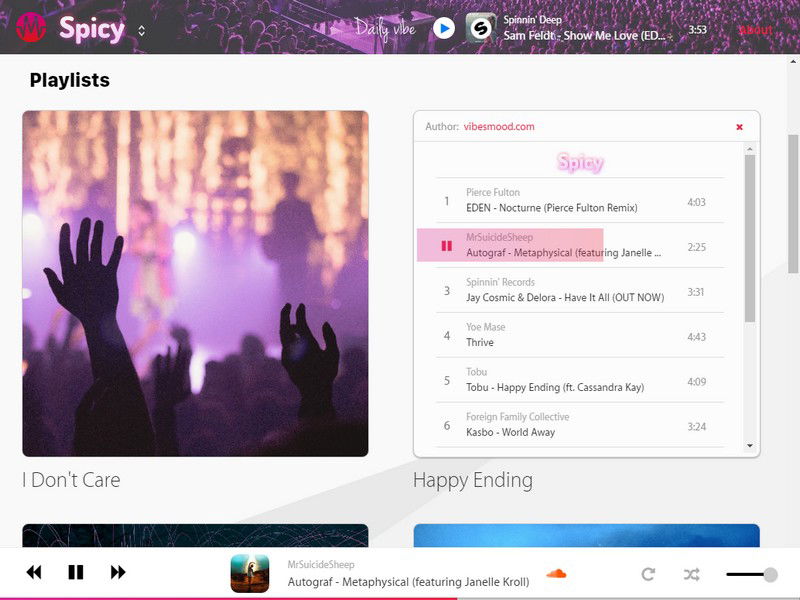
Task: Click the 4:03 duration of EDEN track
Action: pos(696,202)
